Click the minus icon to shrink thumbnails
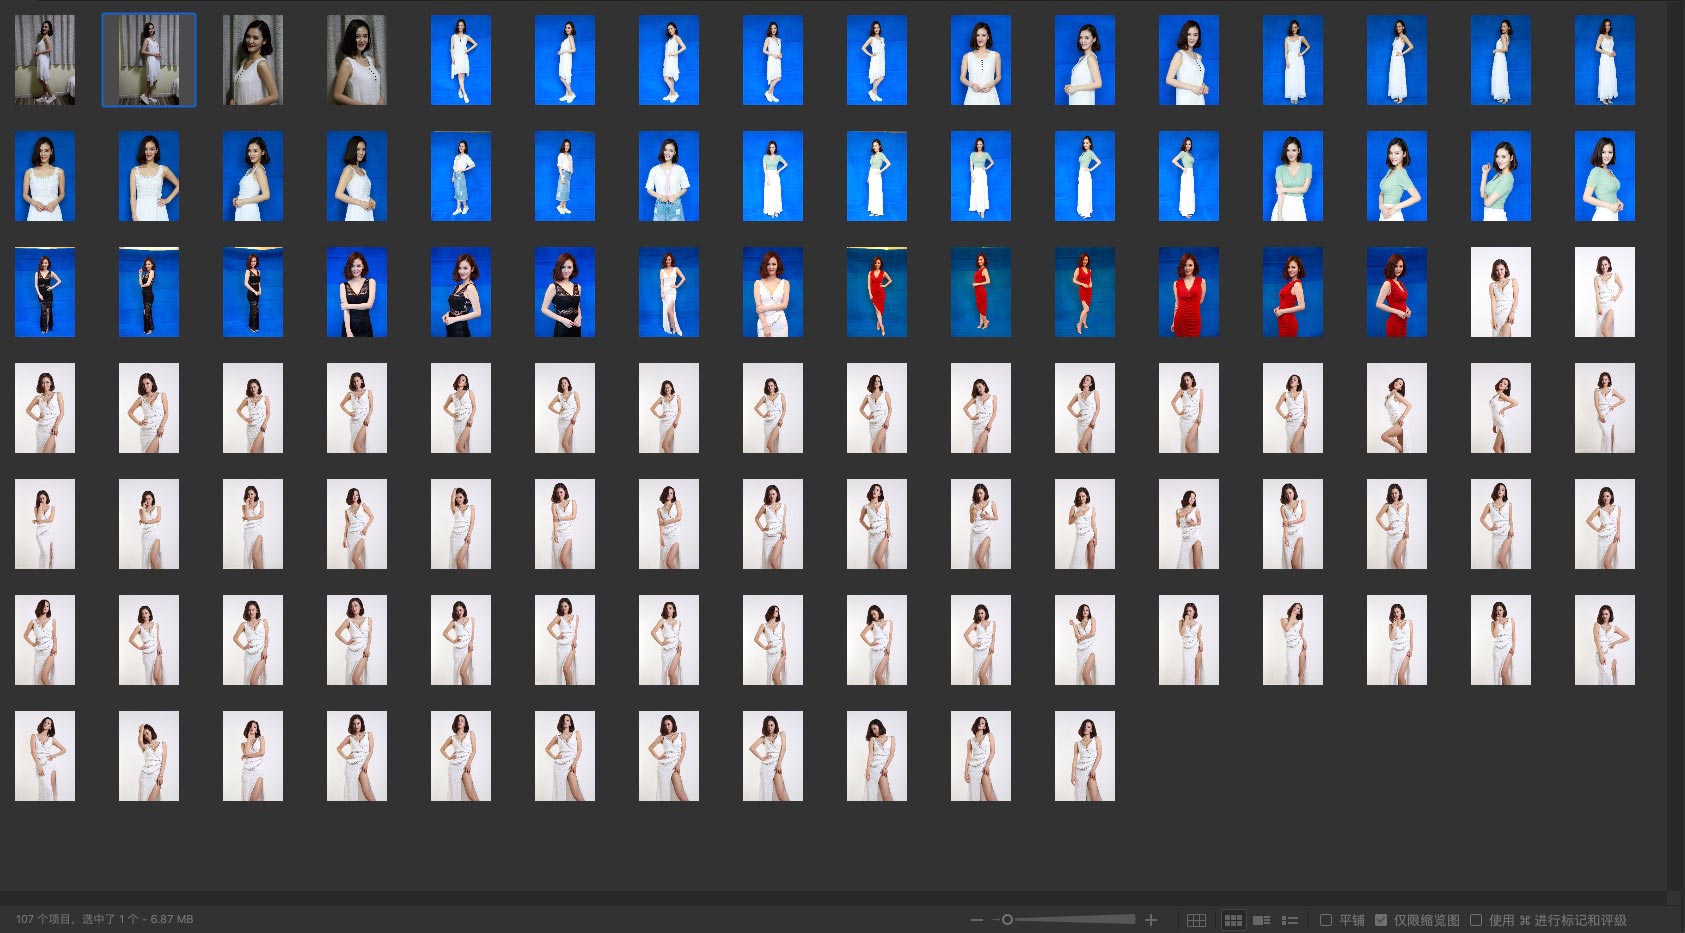Viewport: 1685px width, 933px height. tap(976, 920)
